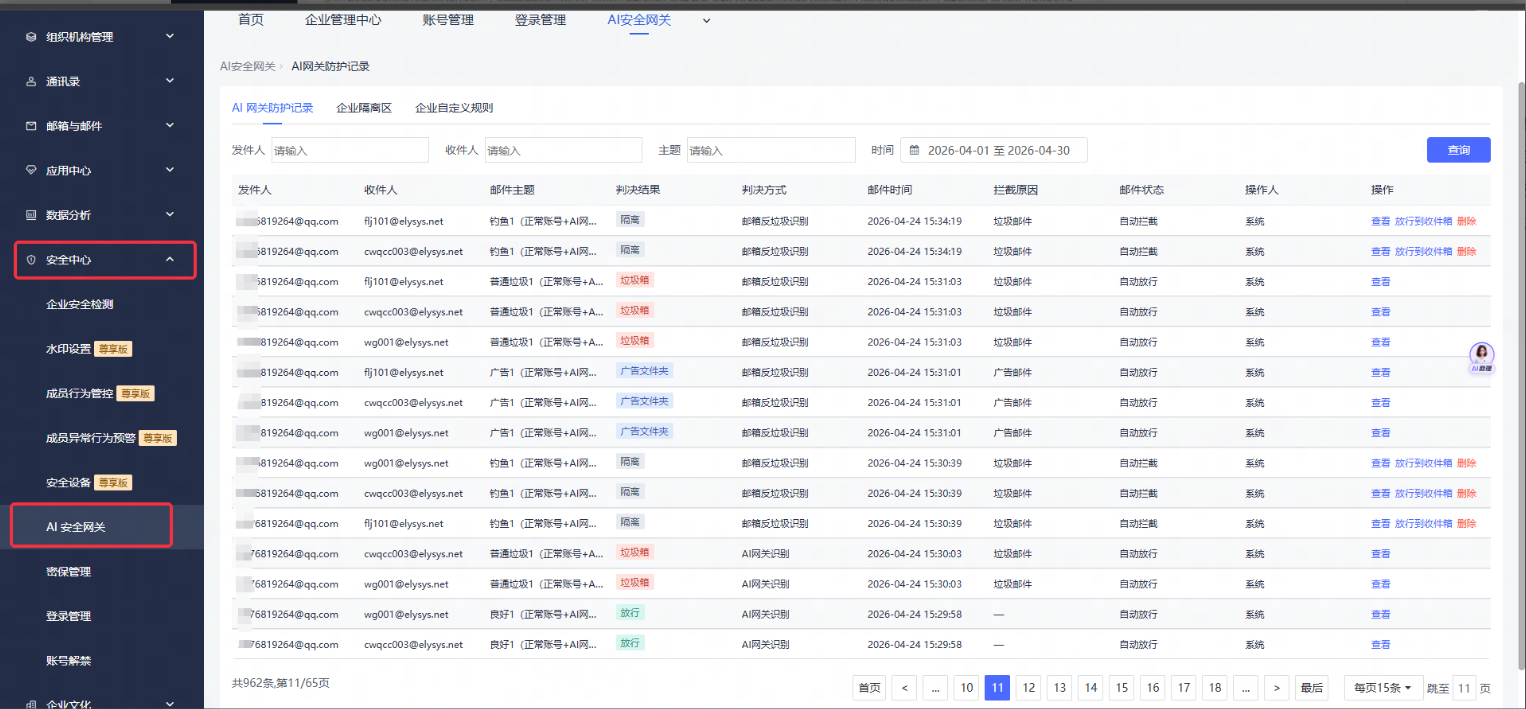This screenshot has height=709, width=1526.
Task: Expand the 邮箱与邮件 chevron
Action: point(170,125)
